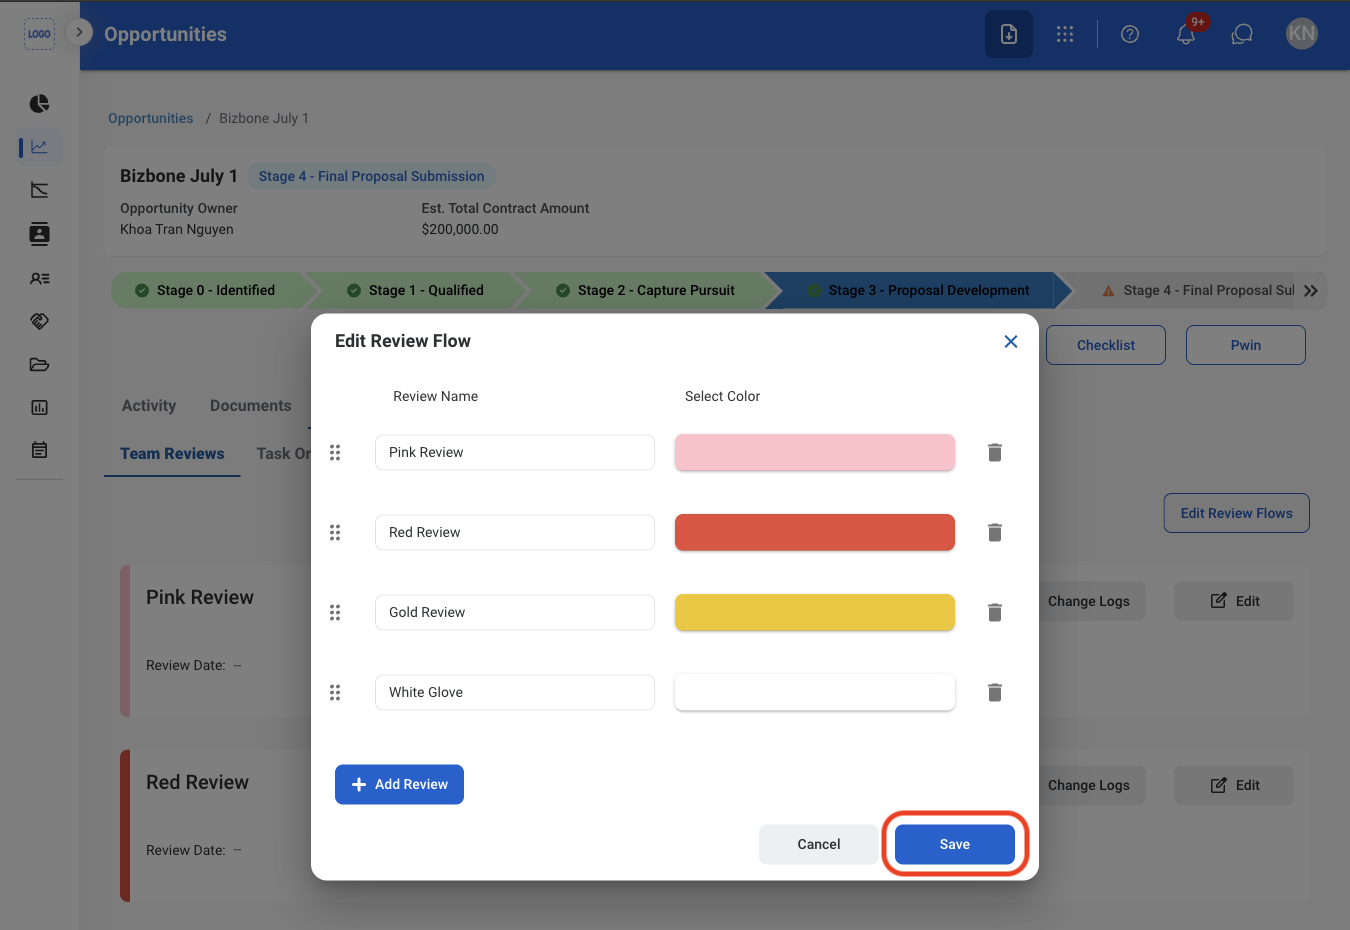Open the Pwin button
The height and width of the screenshot is (930, 1350).
1246,345
